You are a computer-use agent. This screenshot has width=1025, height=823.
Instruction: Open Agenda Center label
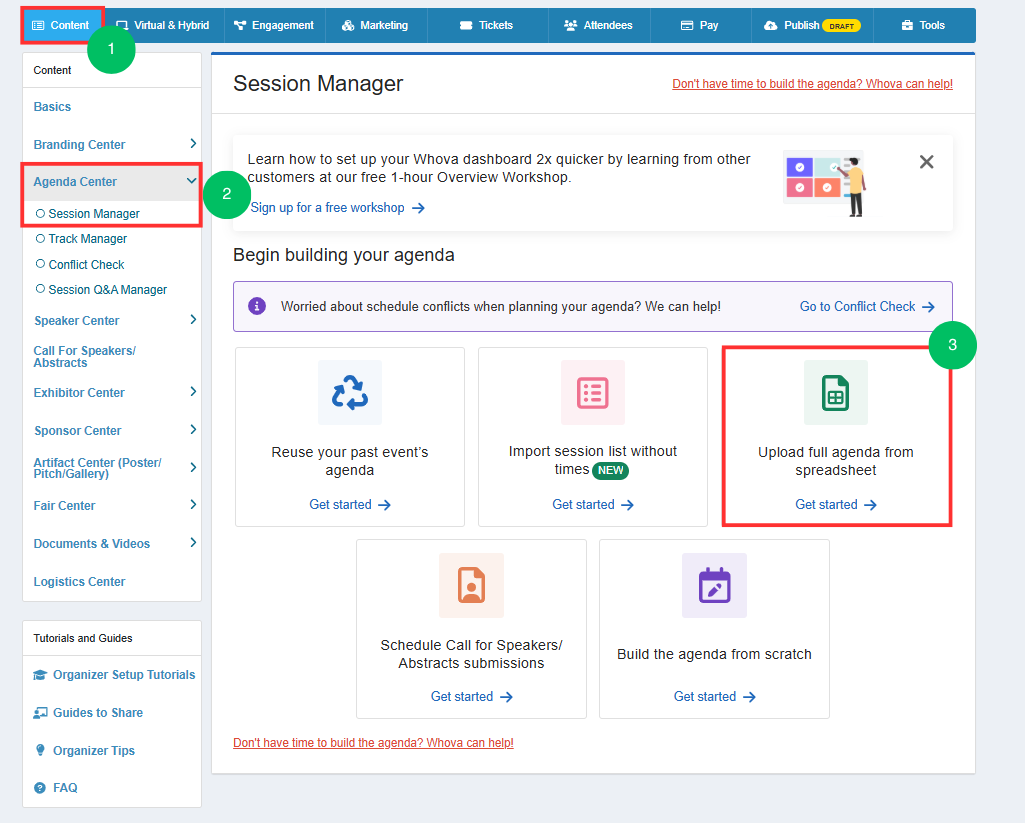[75, 182]
